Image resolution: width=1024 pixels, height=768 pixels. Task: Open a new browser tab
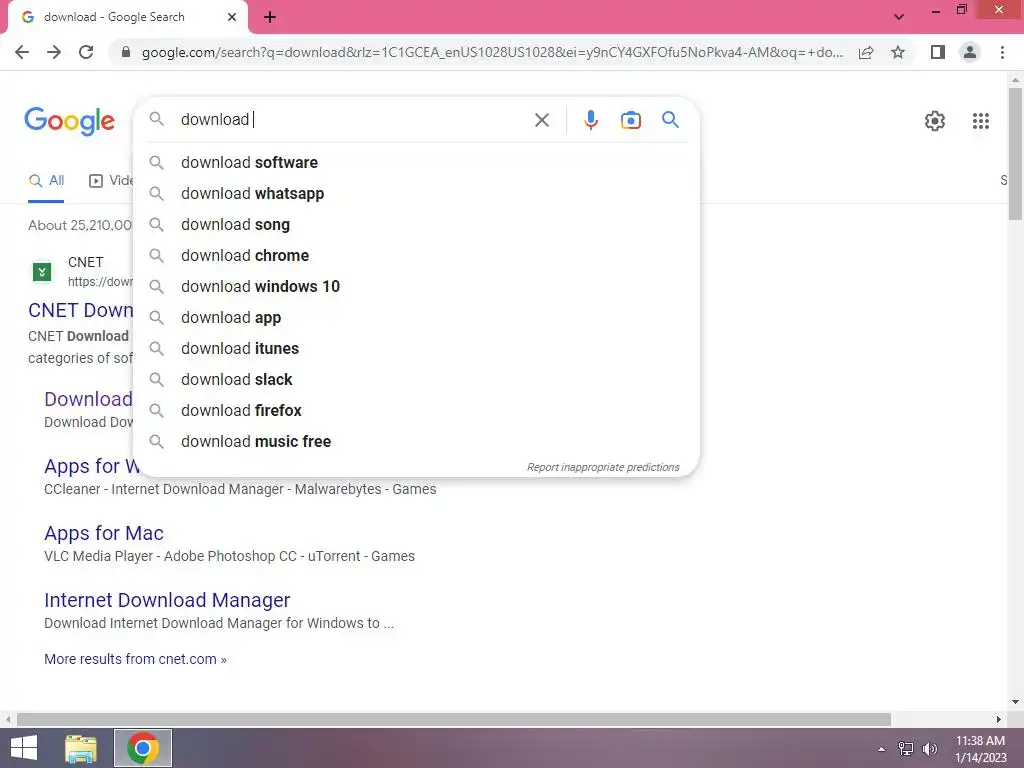pos(270,17)
